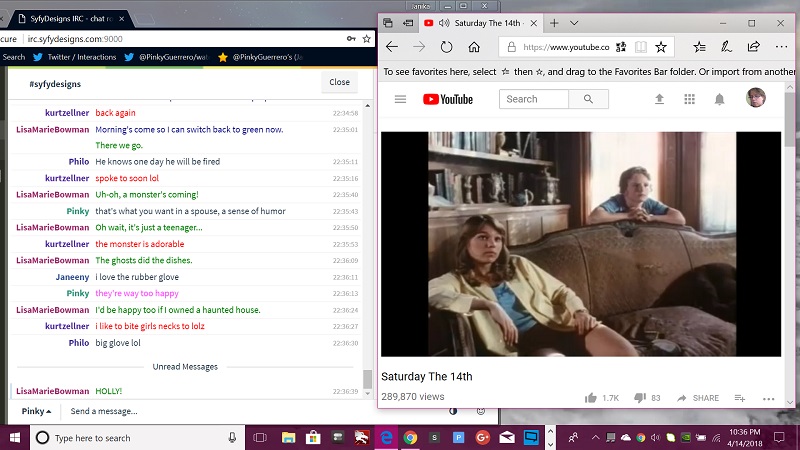Click LisaMarieBowman beside 'HOLLY!'
800x450 pixels.
[53, 391]
